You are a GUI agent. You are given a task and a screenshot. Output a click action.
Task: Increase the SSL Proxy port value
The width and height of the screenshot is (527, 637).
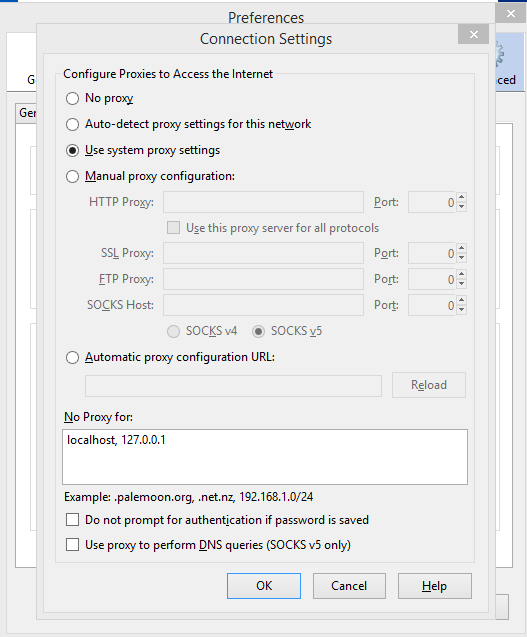(x=461, y=248)
